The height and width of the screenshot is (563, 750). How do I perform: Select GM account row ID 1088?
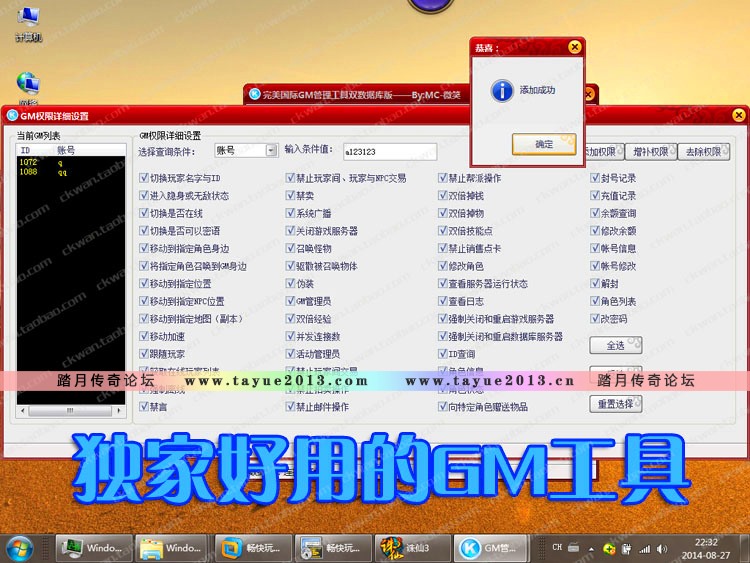(x=28, y=172)
